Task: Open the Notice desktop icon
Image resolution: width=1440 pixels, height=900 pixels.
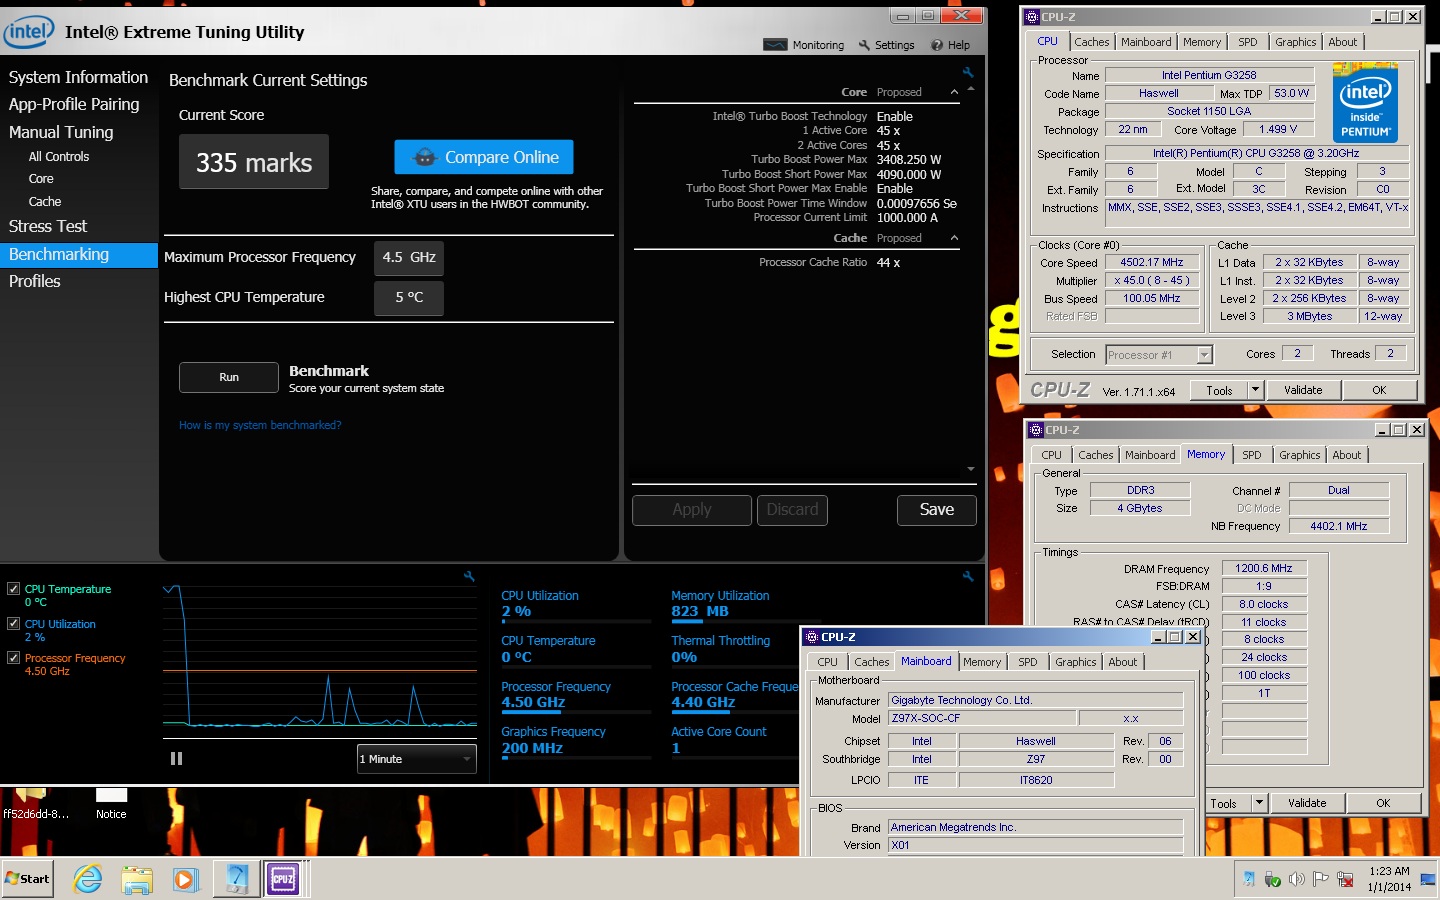Action: point(111,803)
